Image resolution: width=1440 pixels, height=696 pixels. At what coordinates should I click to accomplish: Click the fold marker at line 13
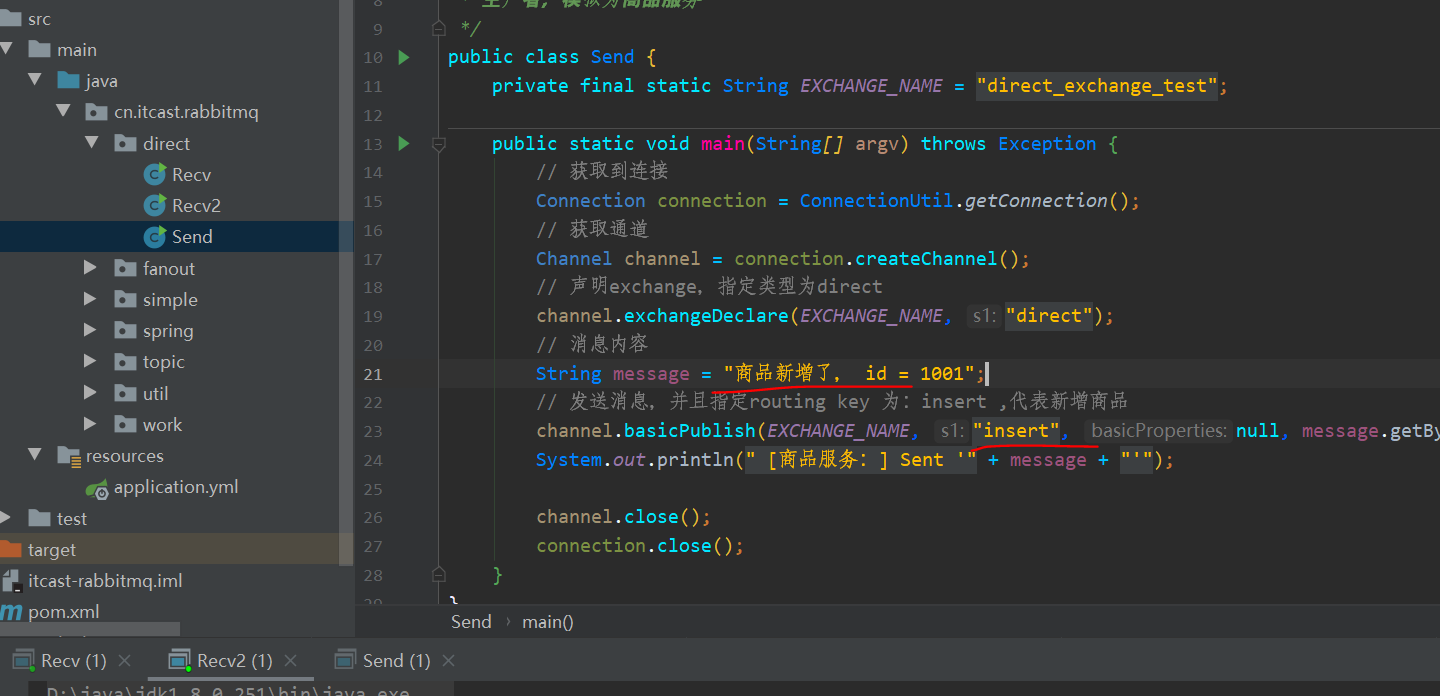point(438,144)
